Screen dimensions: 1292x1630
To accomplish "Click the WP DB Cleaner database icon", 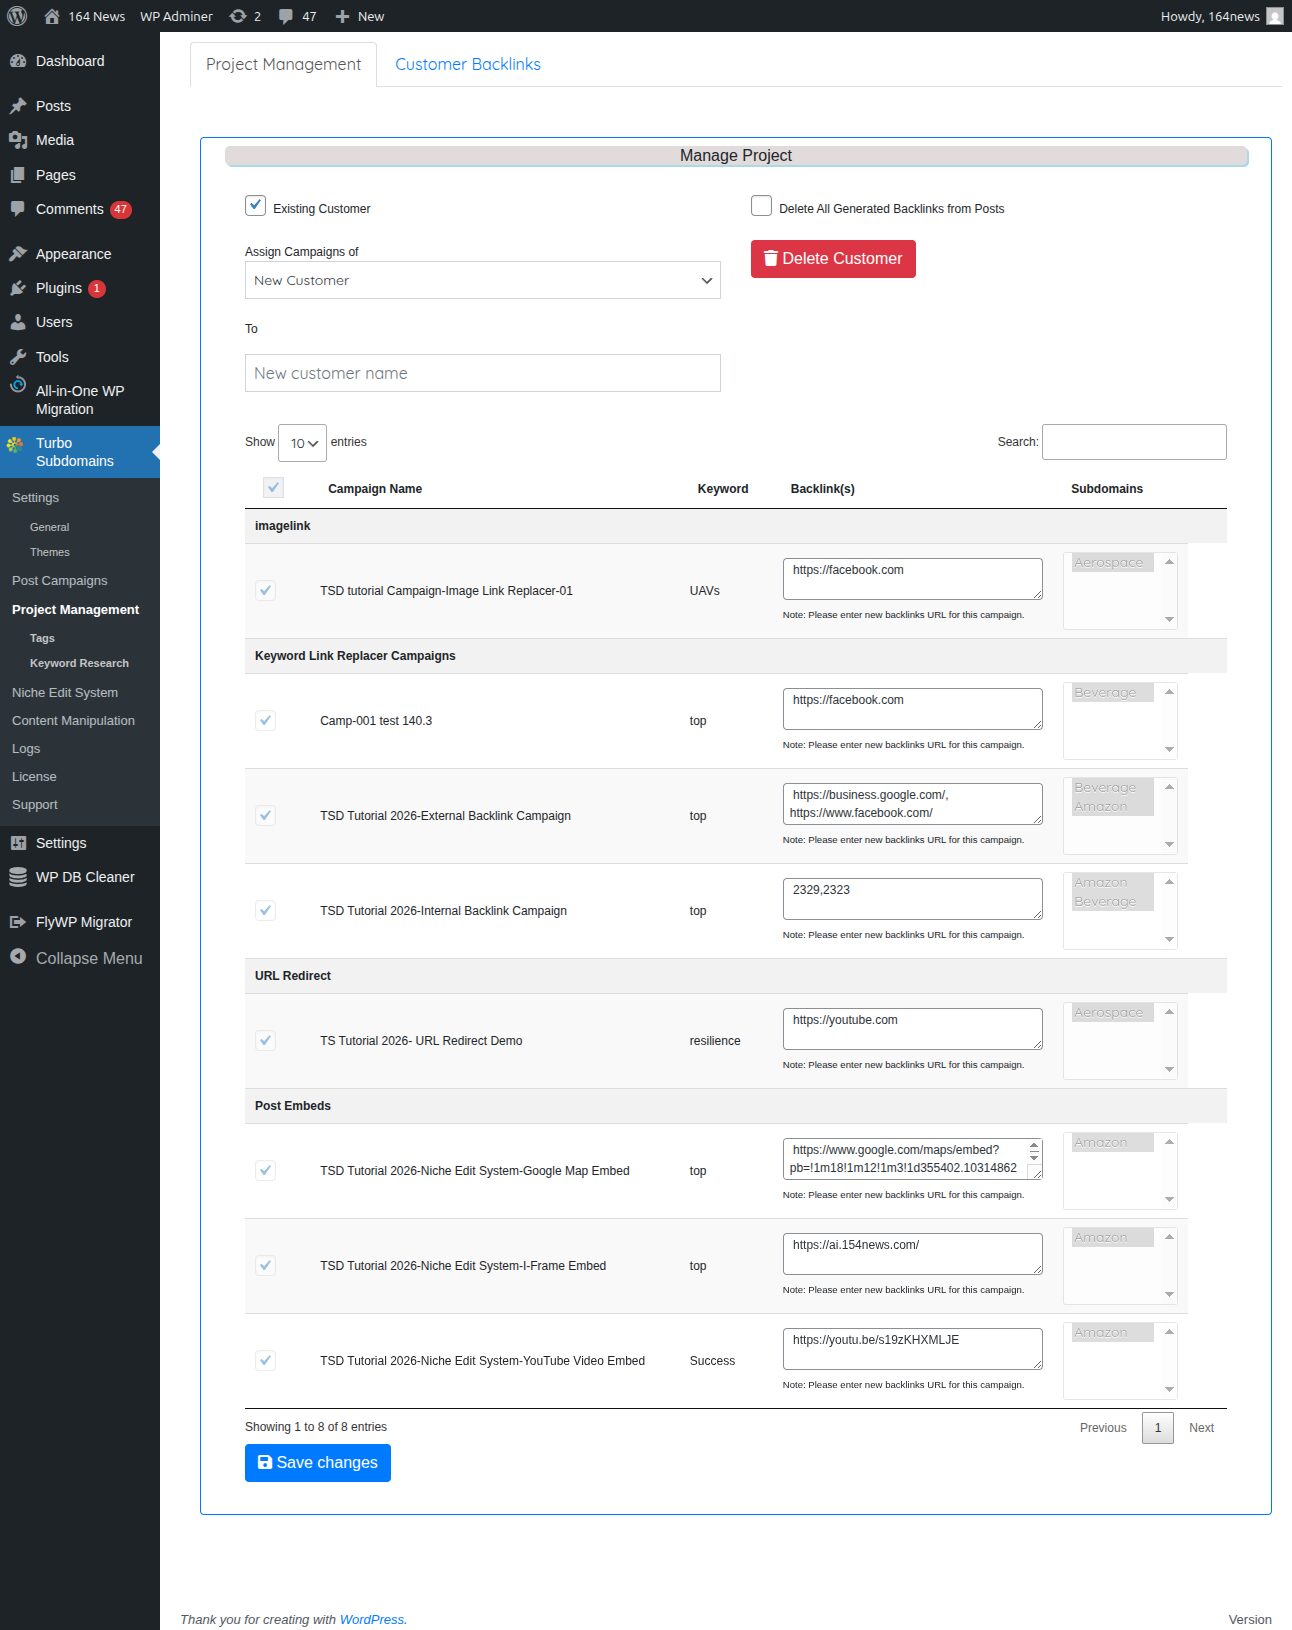I will 18,877.
